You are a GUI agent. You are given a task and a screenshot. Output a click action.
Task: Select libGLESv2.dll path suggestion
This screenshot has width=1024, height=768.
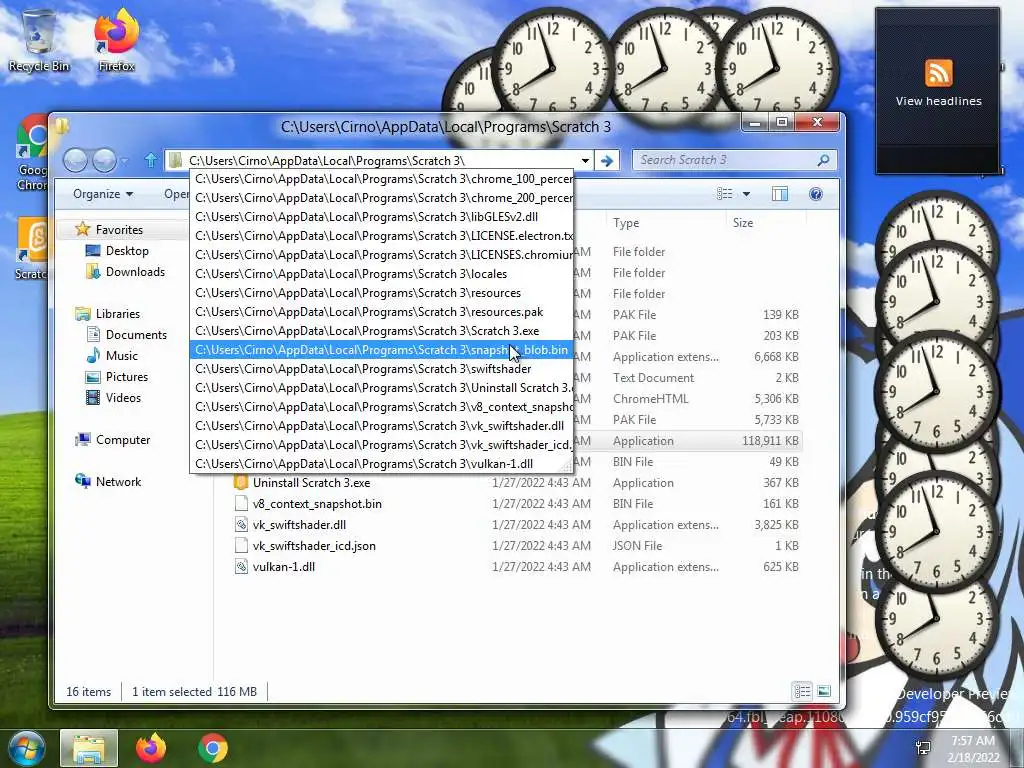coord(382,217)
